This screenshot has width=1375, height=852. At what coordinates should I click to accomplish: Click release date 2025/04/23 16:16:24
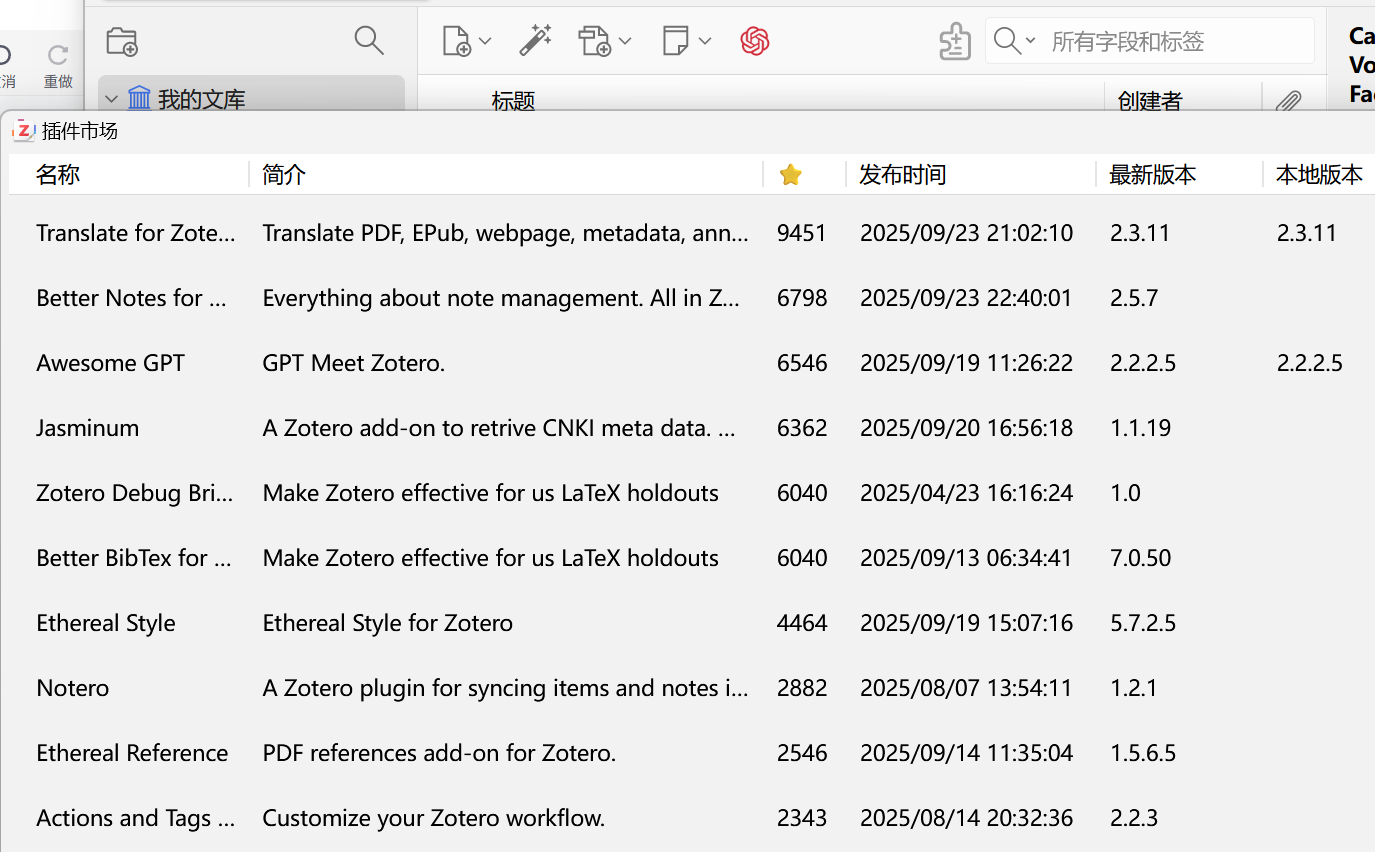coord(966,492)
